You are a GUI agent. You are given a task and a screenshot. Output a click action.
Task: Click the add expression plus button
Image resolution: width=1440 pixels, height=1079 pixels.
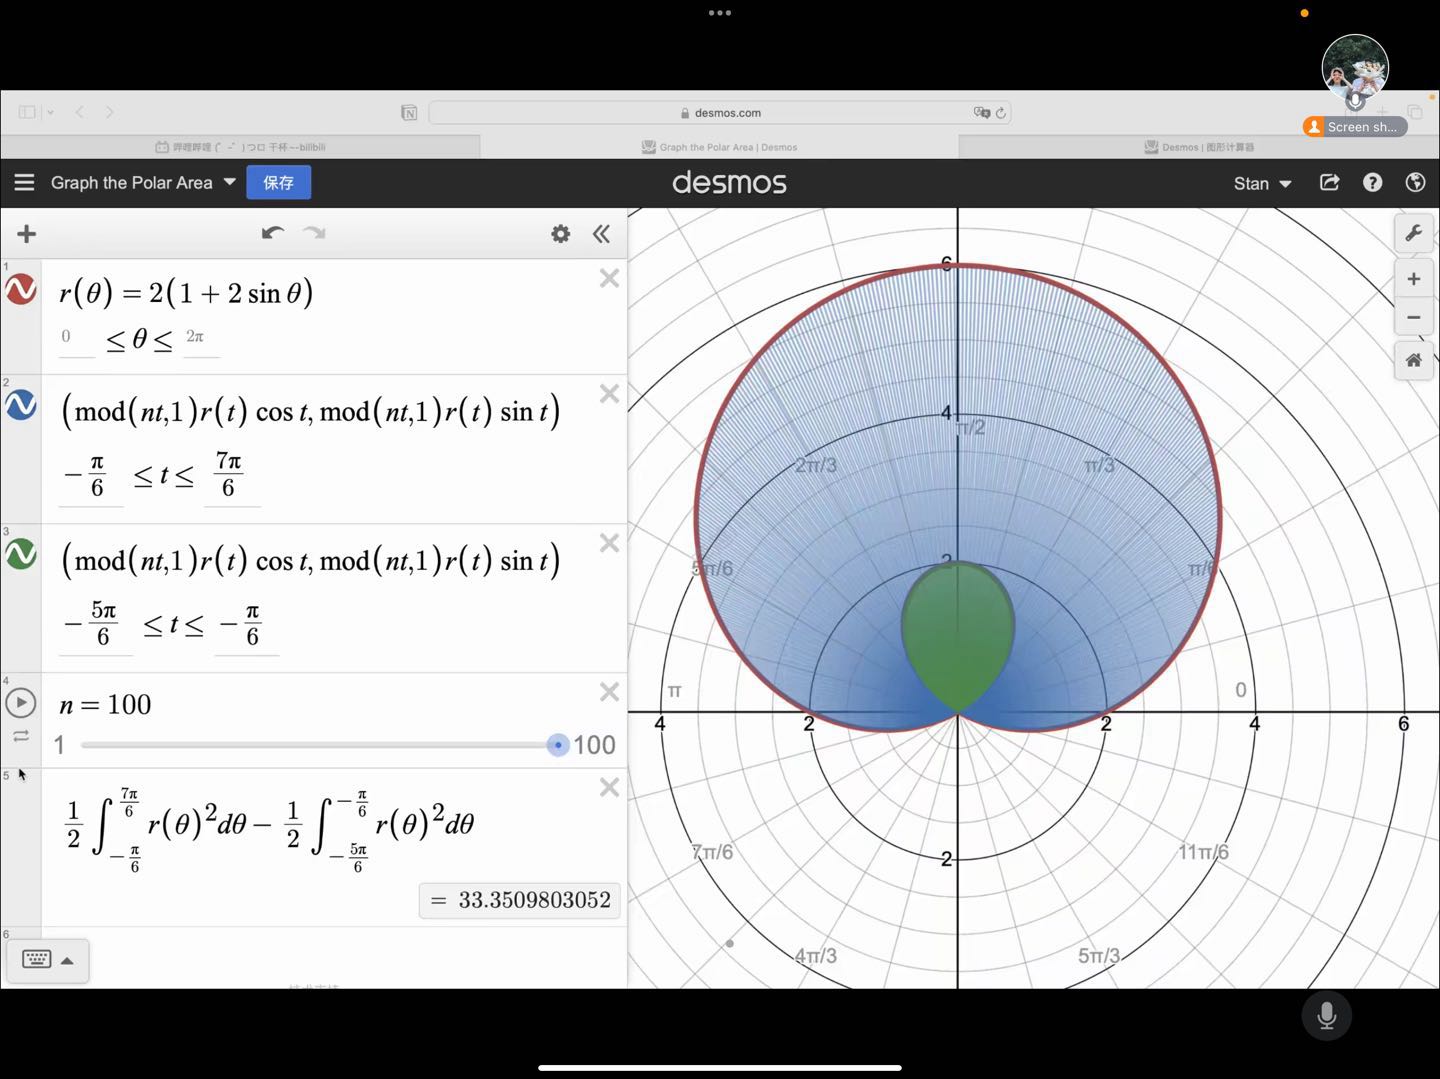click(x=27, y=234)
